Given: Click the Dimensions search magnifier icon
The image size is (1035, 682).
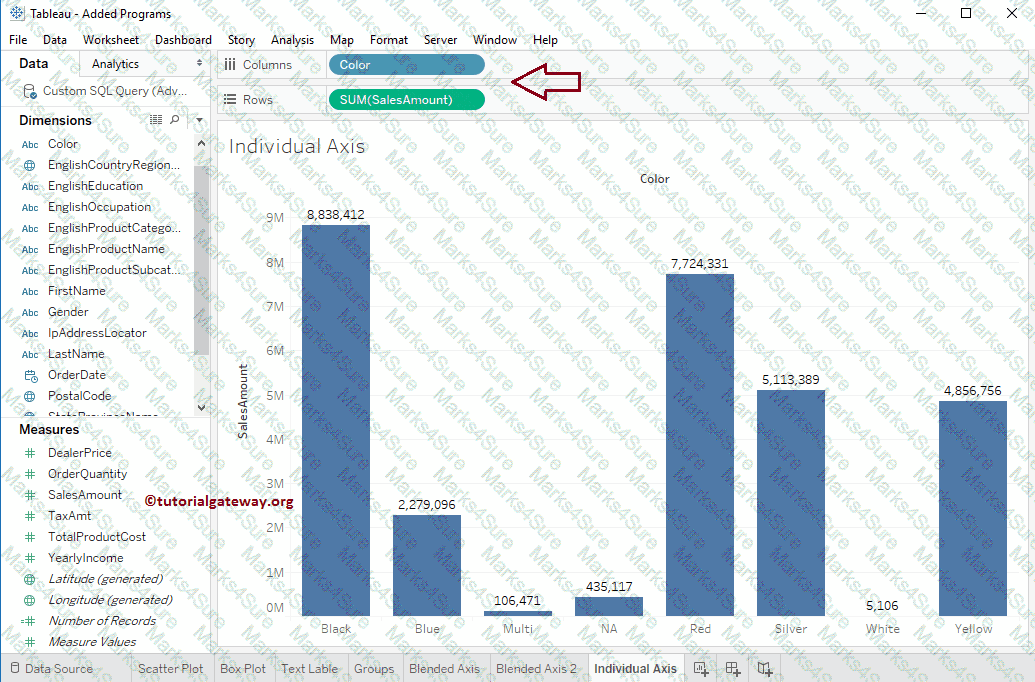Looking at the screenshot, I should point(175,120).
